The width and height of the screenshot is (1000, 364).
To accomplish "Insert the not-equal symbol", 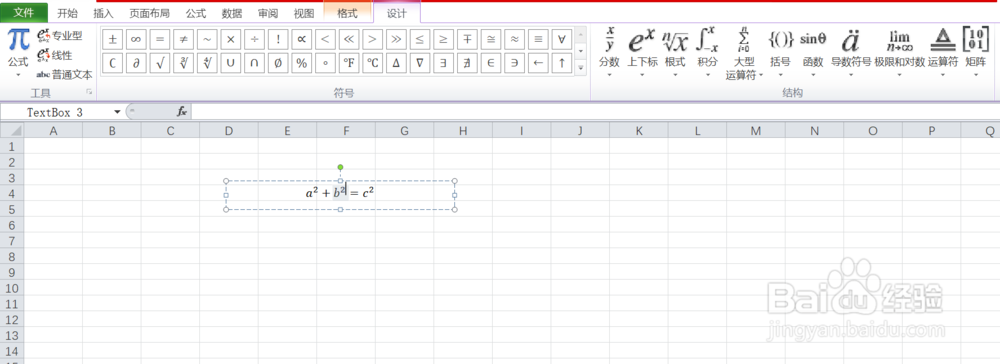I will coord(183,39).
